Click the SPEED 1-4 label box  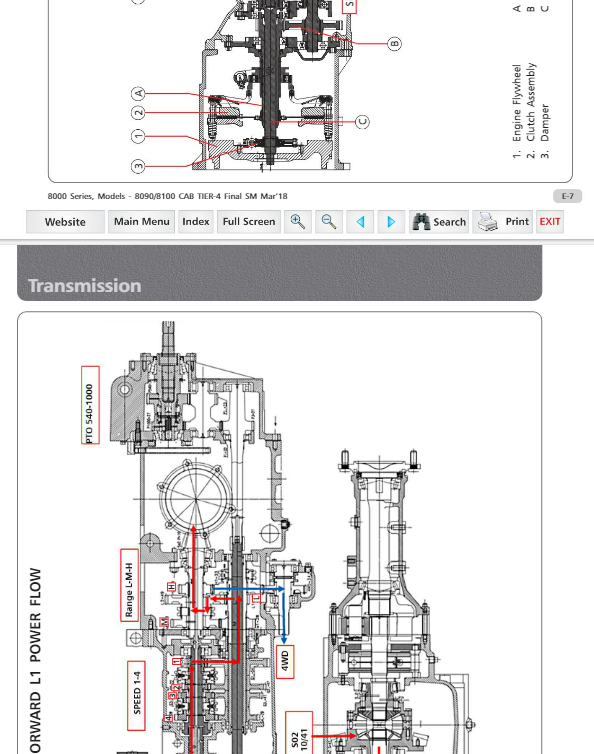pyautogui.click(x=137, y=696)
